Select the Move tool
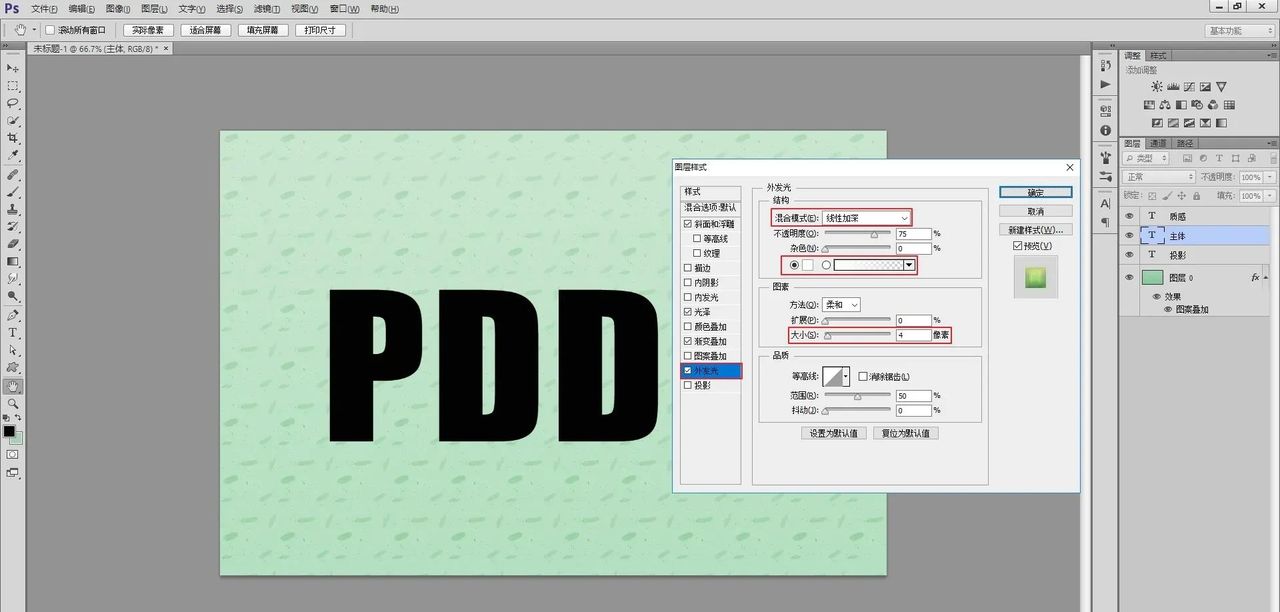The image size is (1280, 612). (13, 68)
